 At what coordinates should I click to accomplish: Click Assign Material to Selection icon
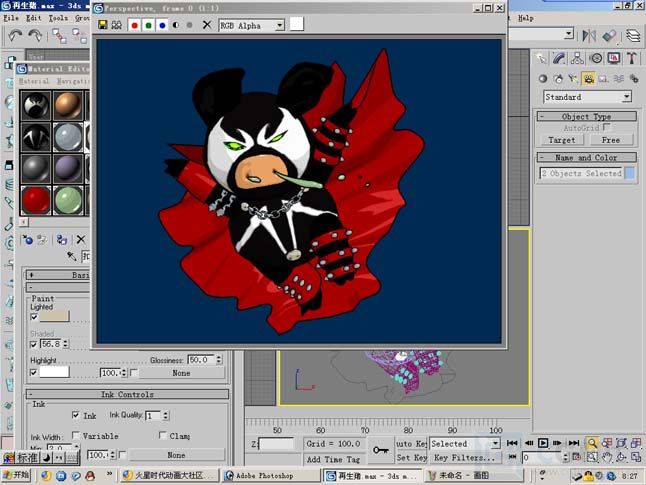[x=62, y=240]
